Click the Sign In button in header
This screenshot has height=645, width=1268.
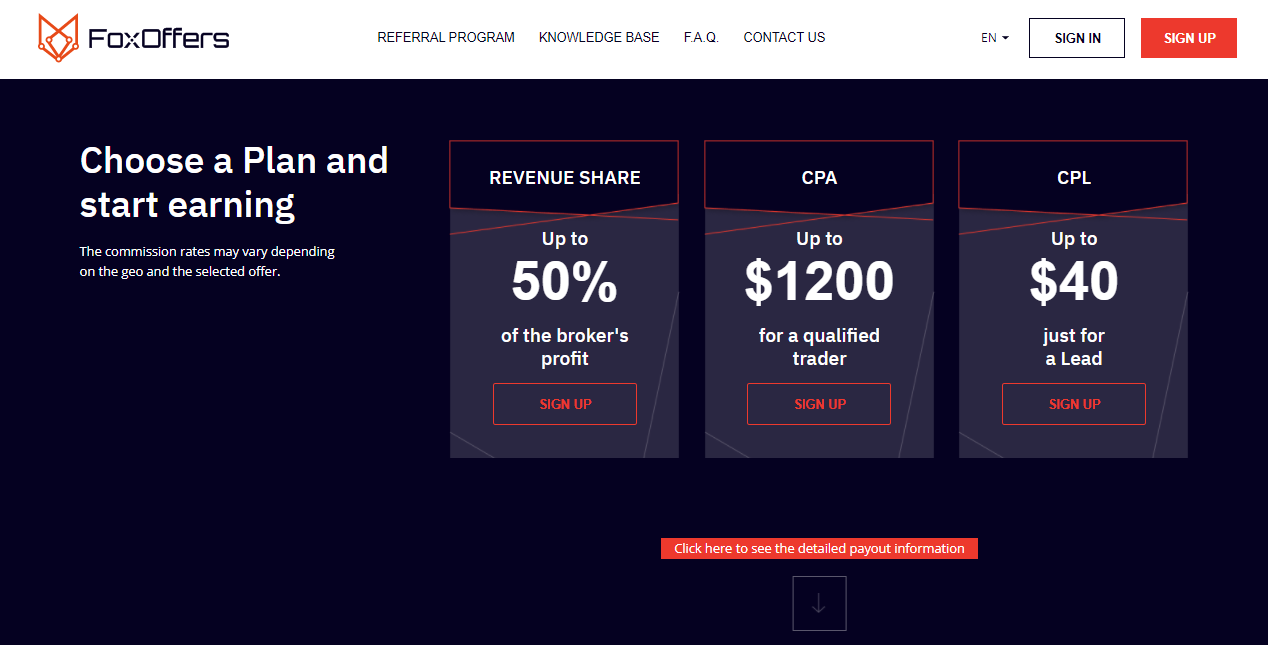[x=1077, y=38]
